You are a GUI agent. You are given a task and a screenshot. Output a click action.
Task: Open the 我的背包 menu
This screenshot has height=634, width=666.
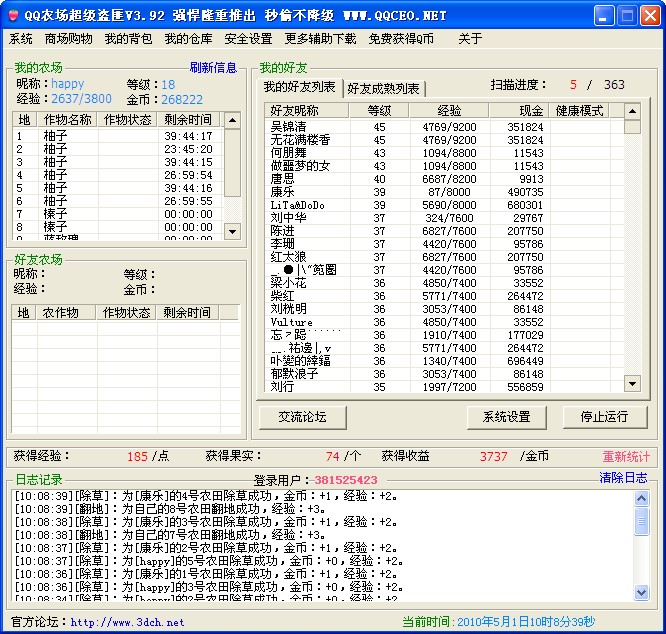coord(128,39)
